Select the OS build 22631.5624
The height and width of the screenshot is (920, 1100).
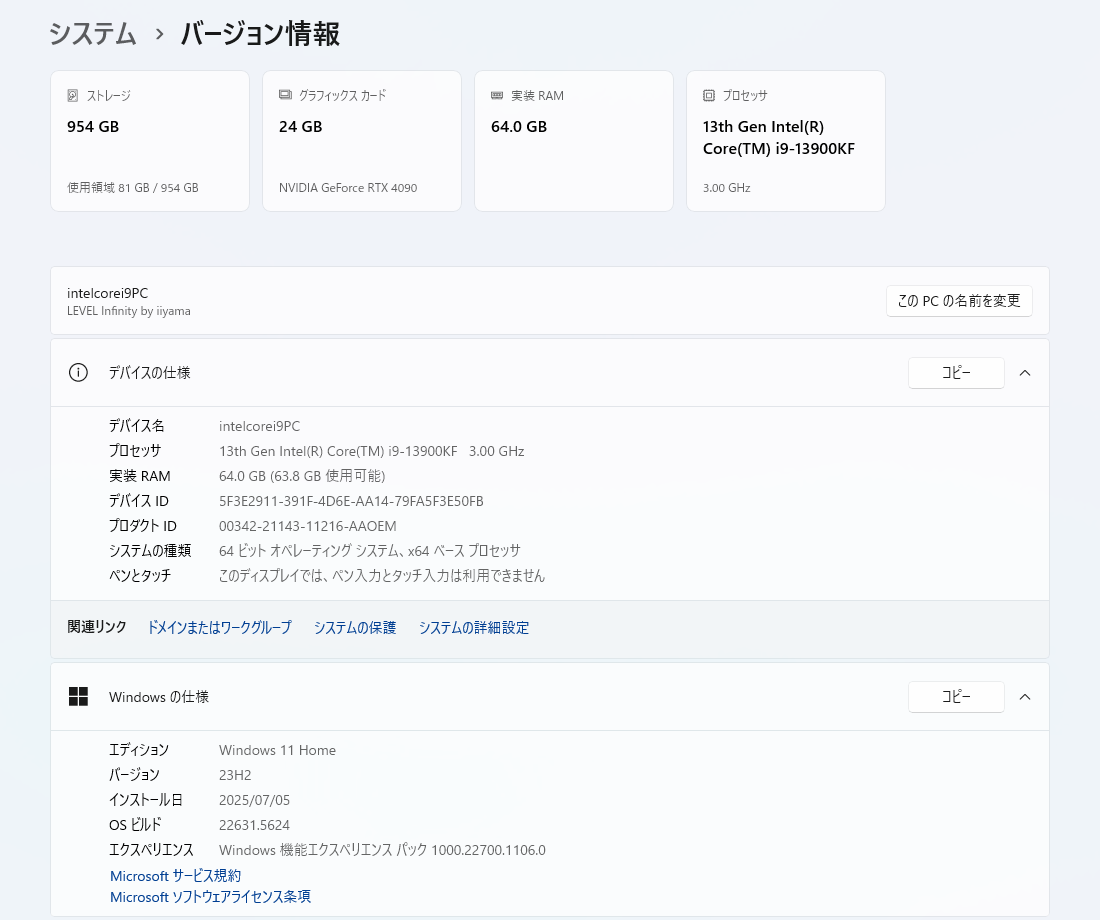(254, 825)
